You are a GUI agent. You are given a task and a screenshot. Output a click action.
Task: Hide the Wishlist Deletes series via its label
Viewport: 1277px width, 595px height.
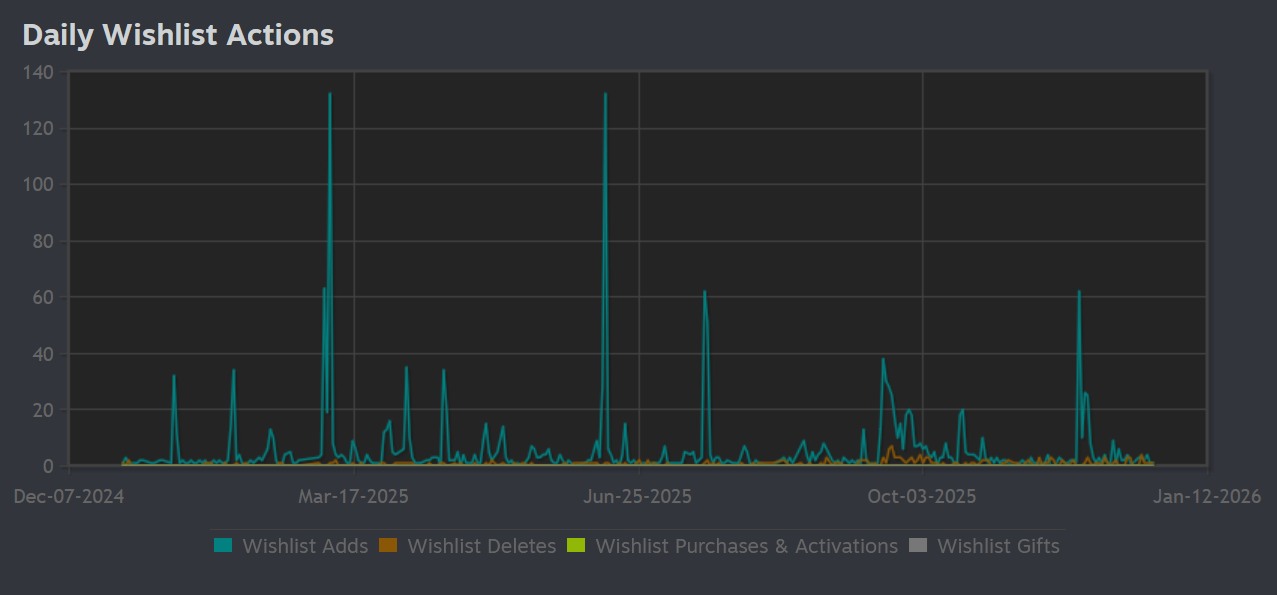point(481,546)
